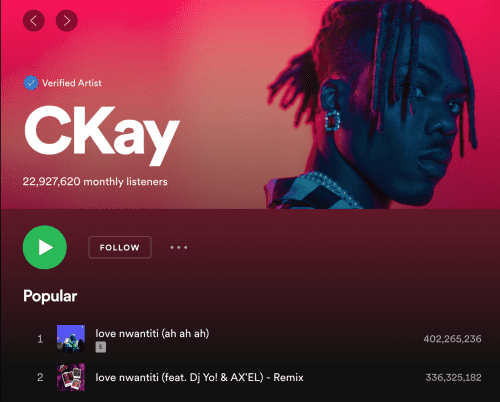Click the 402,265,236 play count
Screen dimensions: 500x402
point(452,339)
